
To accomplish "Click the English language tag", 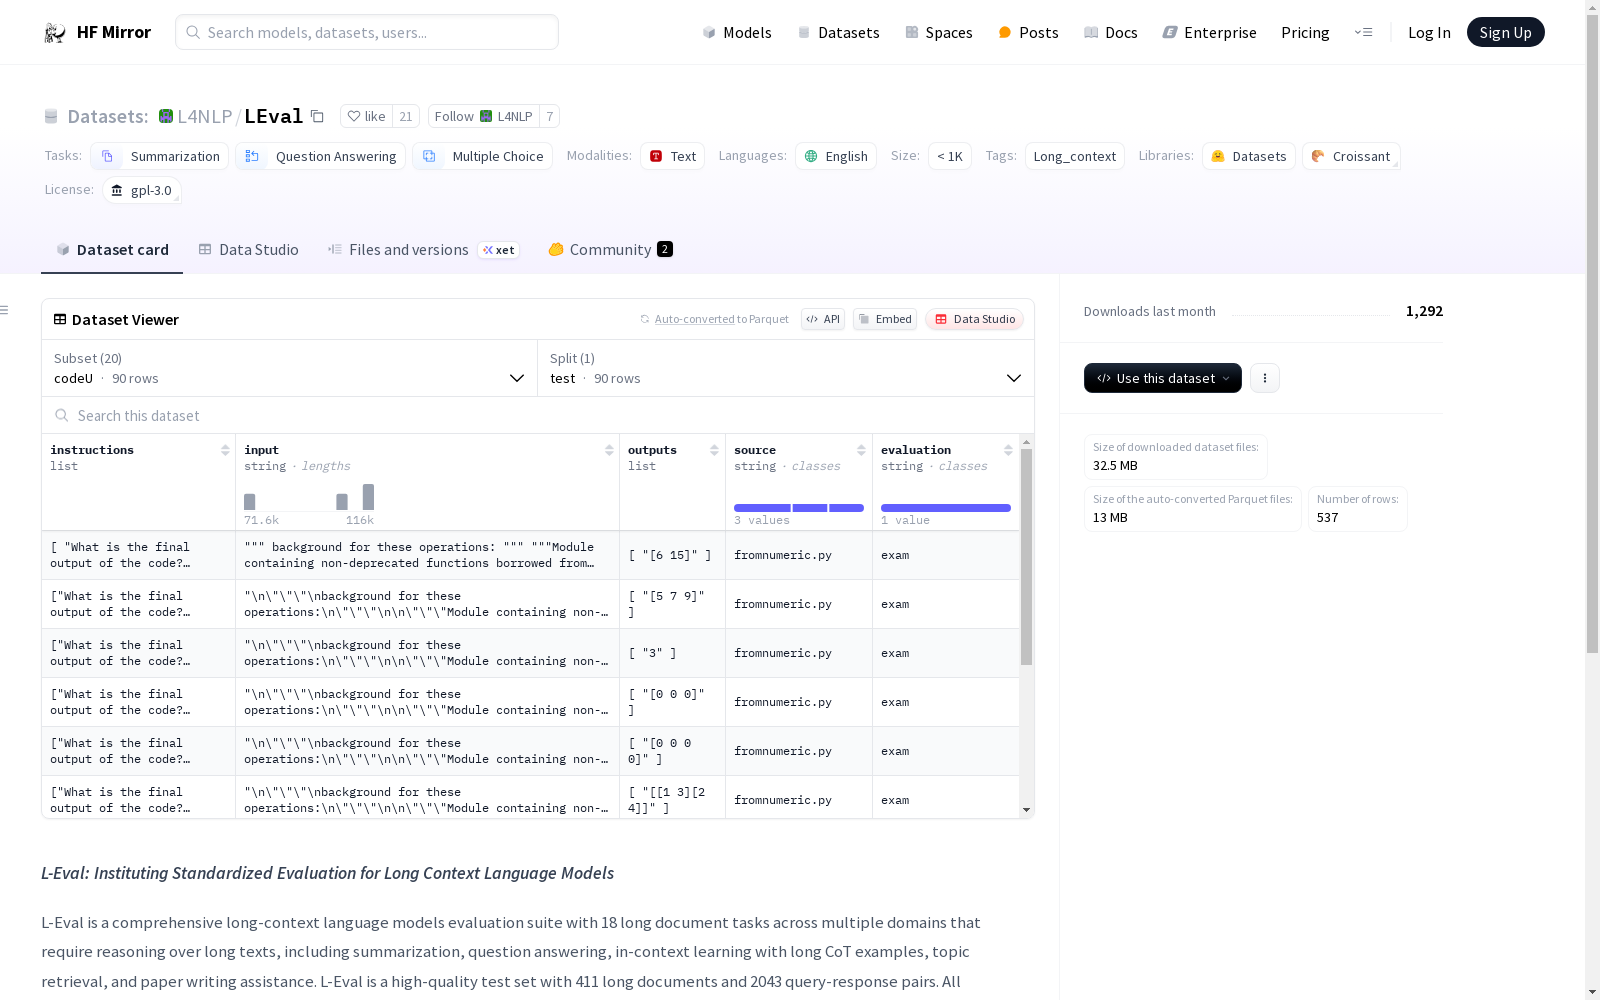I will click(x=836, y=156).
